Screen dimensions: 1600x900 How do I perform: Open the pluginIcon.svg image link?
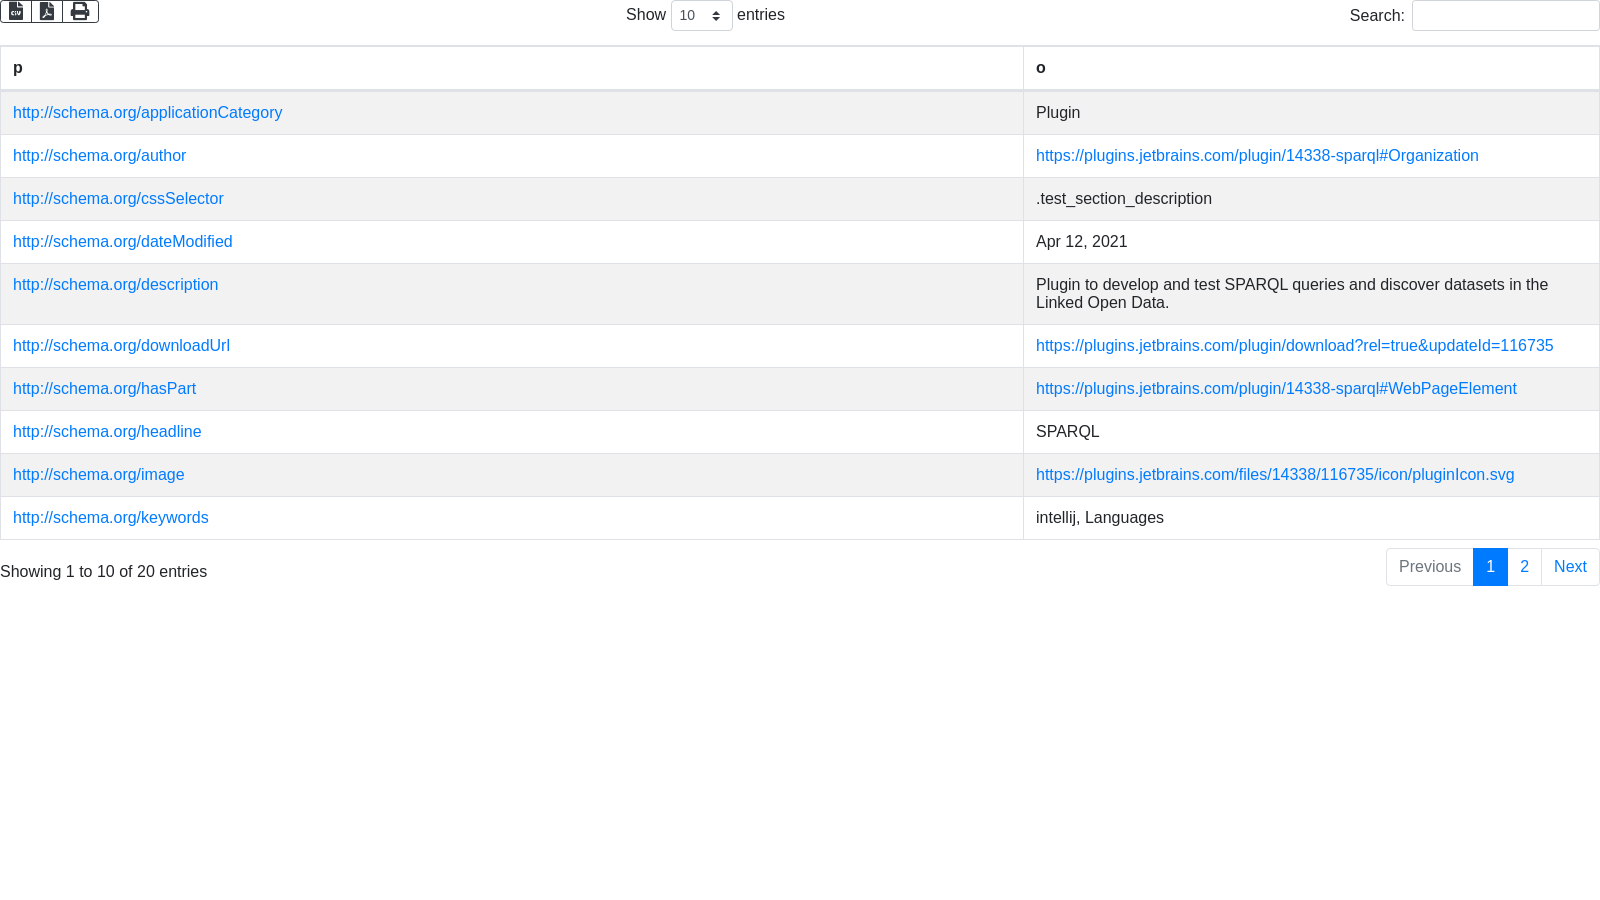coord(1275,475)
